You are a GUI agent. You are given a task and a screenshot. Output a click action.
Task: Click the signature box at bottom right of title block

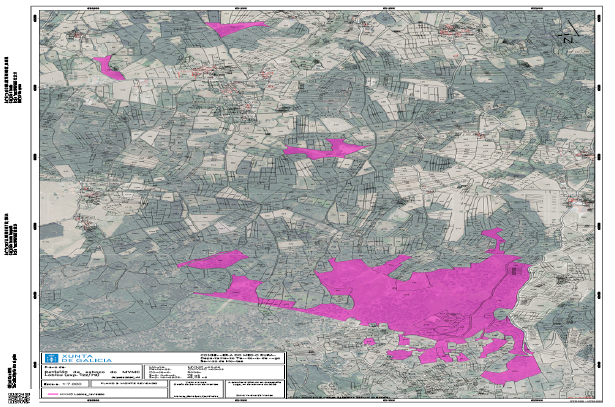[x=255, y=389]
